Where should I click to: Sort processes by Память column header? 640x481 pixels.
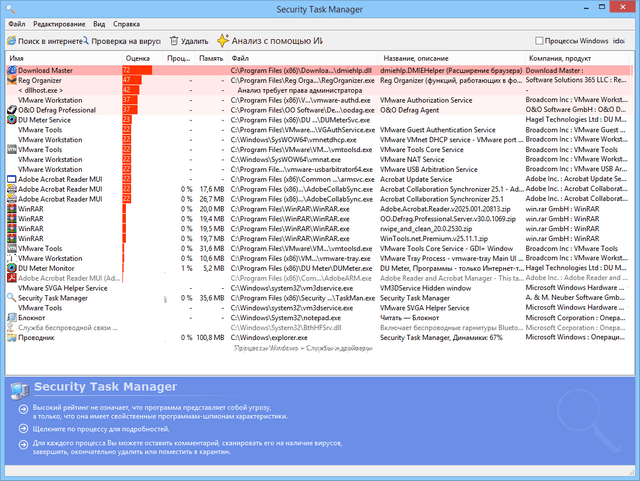(211, 59)
